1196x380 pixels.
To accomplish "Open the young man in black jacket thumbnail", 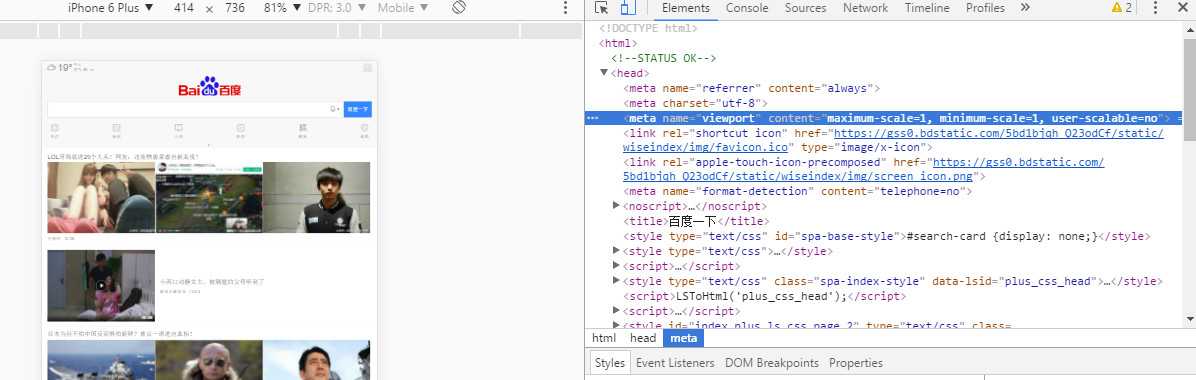I will [317, 197].
